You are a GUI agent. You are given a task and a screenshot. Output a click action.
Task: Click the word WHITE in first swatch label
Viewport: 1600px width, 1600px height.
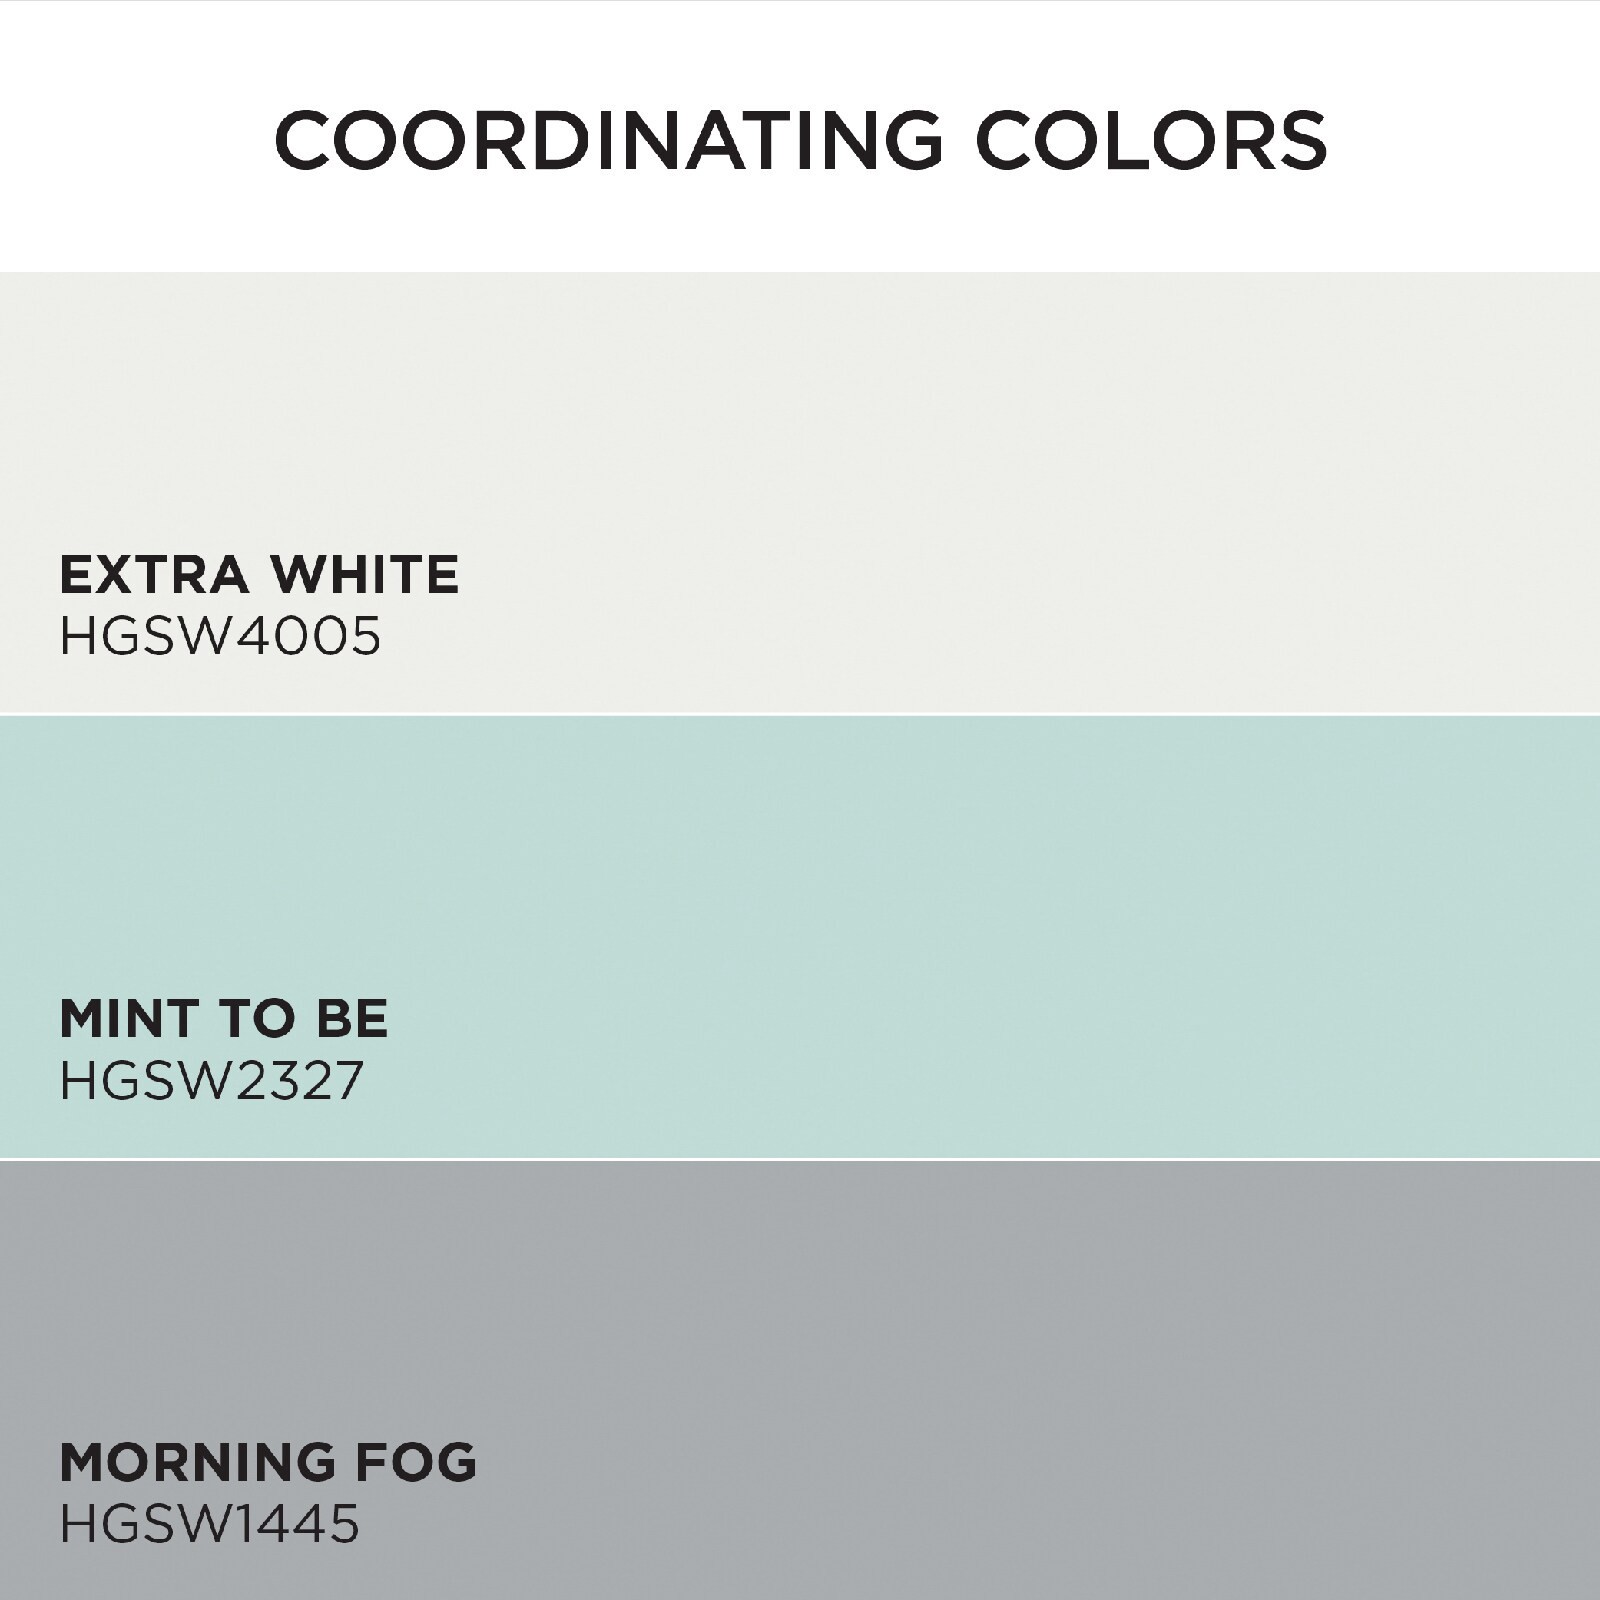point(364,574)
